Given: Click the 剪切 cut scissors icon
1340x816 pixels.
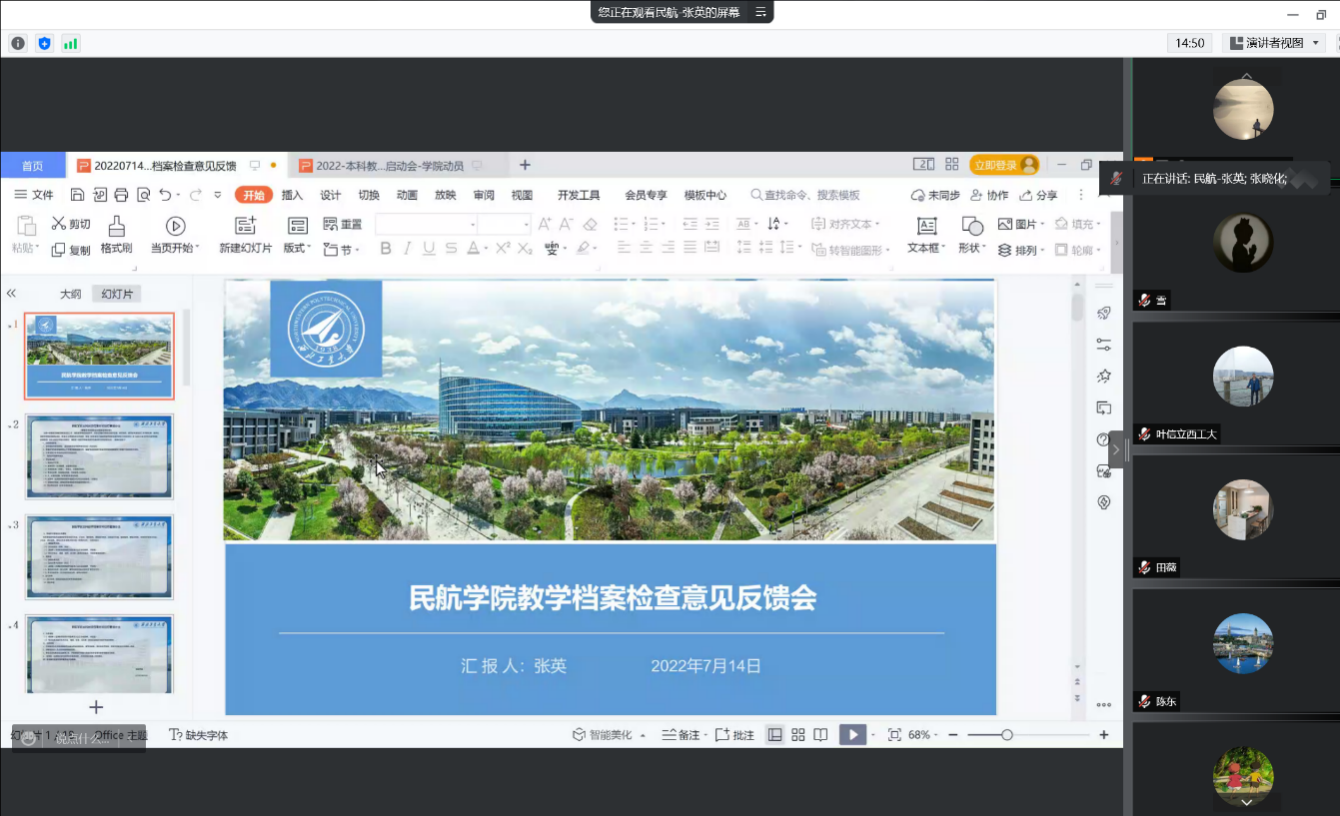Looking at the screenshot, I should [x=60, y=224].
